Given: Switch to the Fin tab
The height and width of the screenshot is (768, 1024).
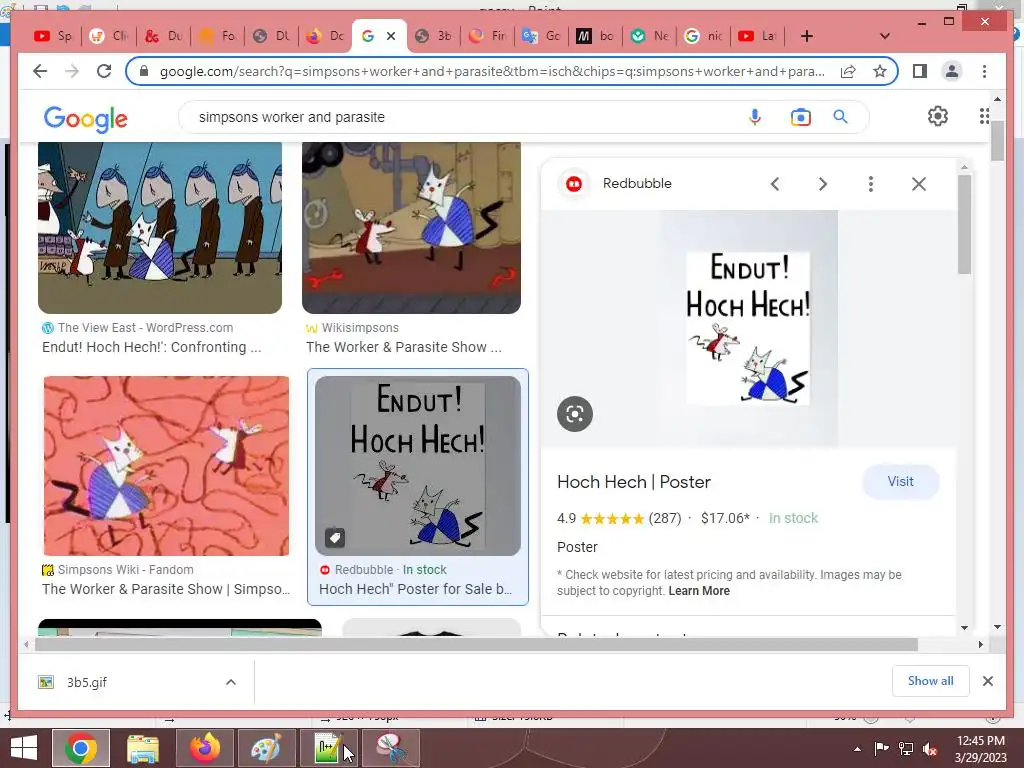Looking at the screenshot, I should [487, 36].
